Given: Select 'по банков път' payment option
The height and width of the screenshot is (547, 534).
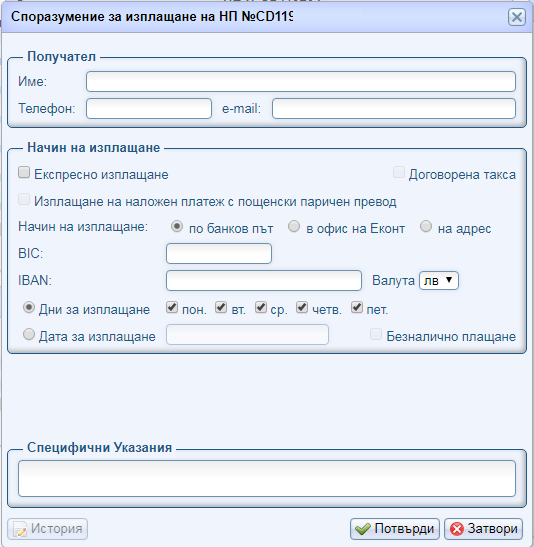Looking at the screenshot, I should [x=177, y=227].
